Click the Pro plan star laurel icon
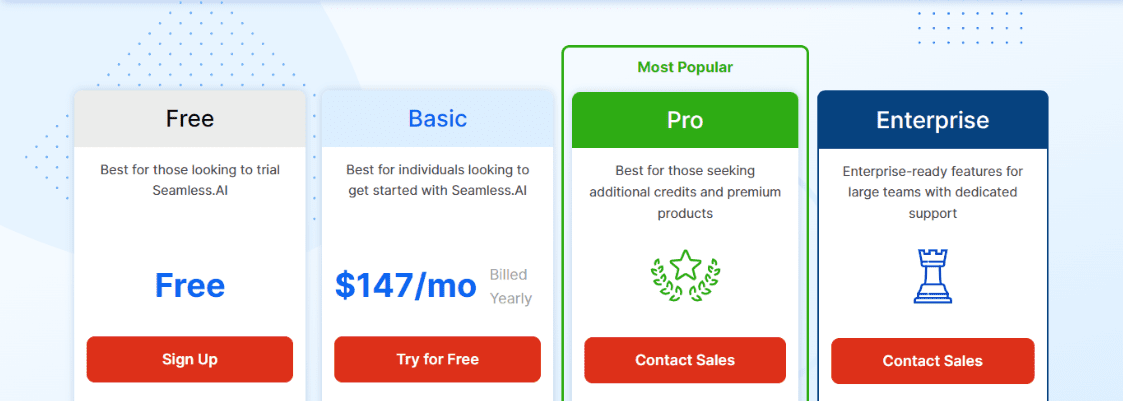This screenshot has width=1124, height=402. coord(685,276)
